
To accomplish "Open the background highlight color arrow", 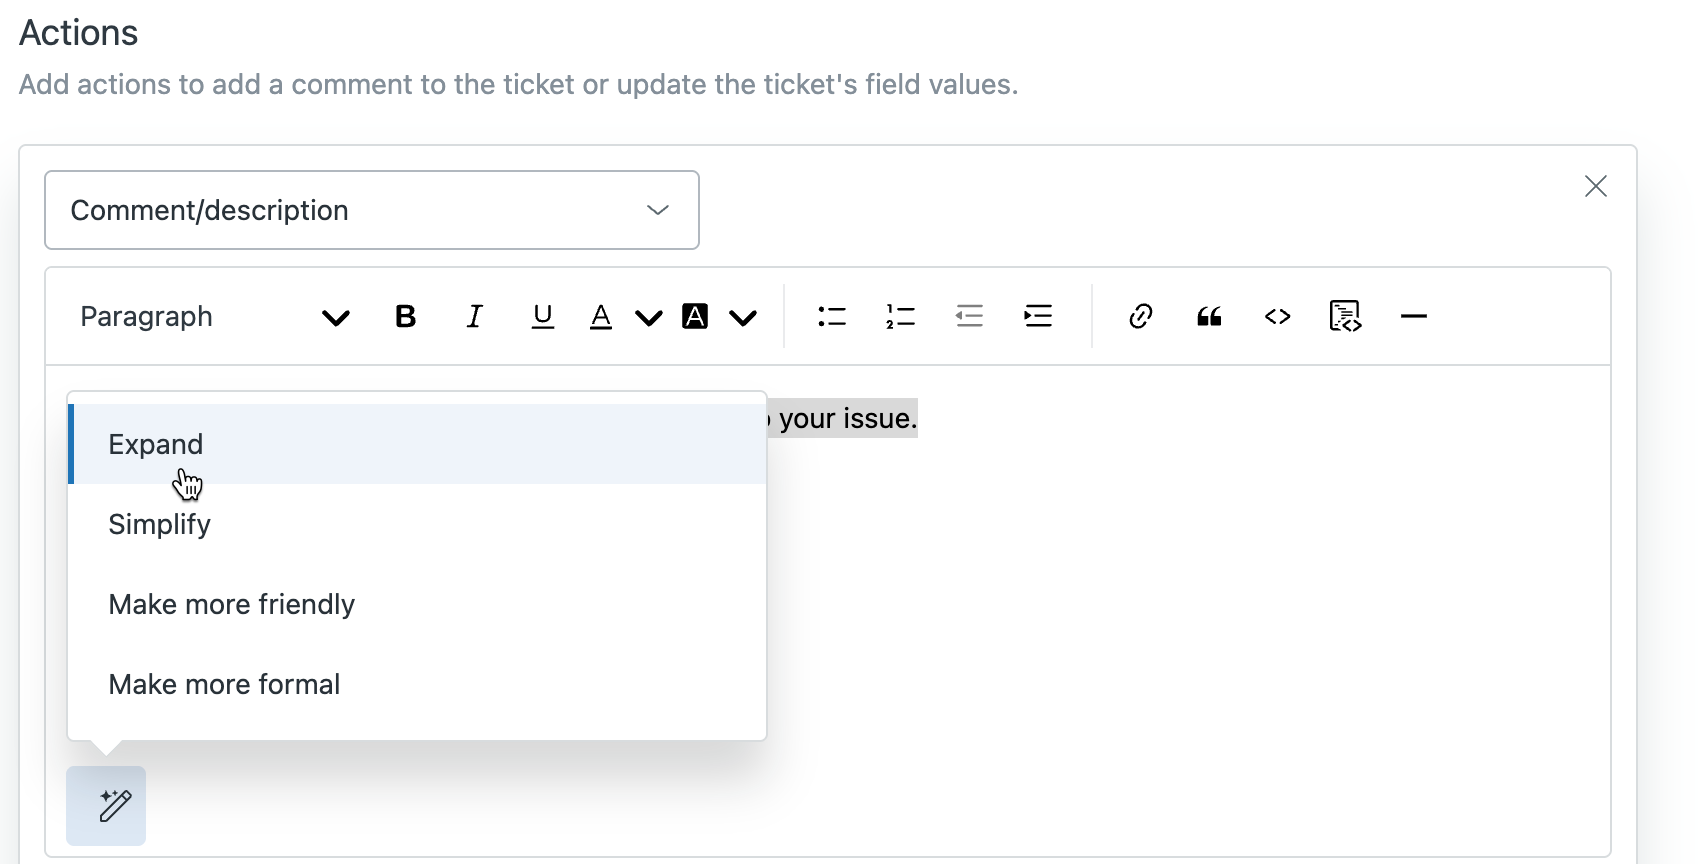I will pos(743,319).
